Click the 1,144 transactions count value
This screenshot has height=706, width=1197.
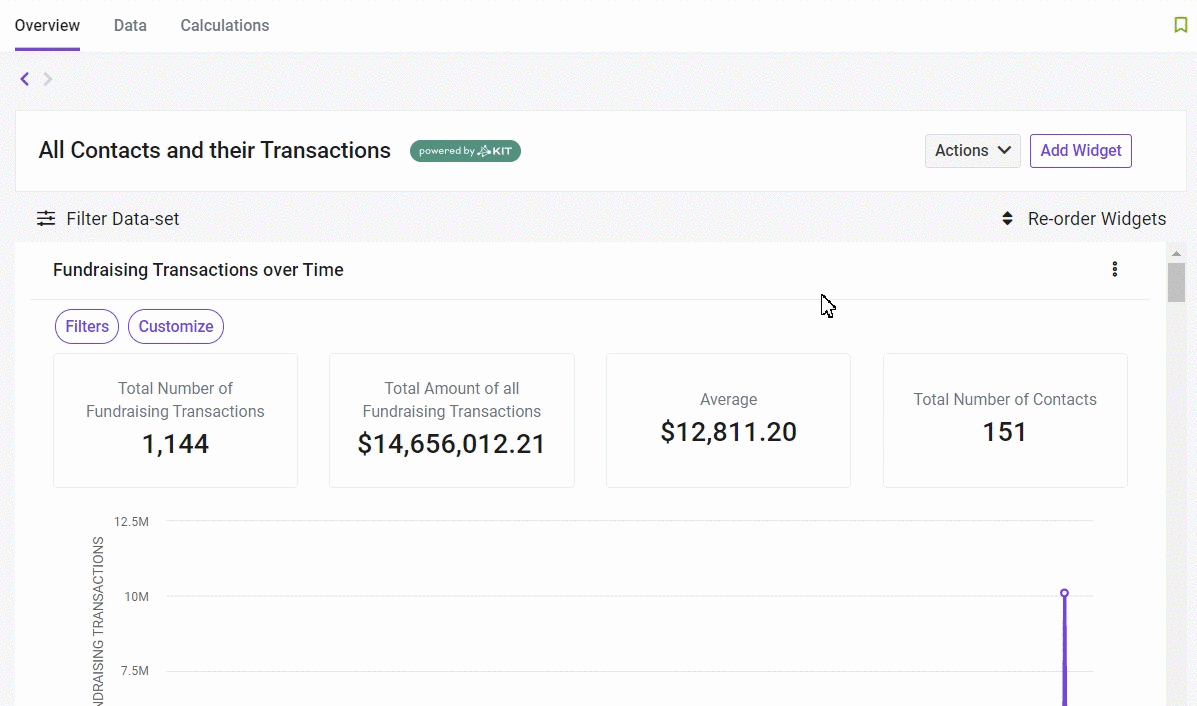(x=176, y=444)
